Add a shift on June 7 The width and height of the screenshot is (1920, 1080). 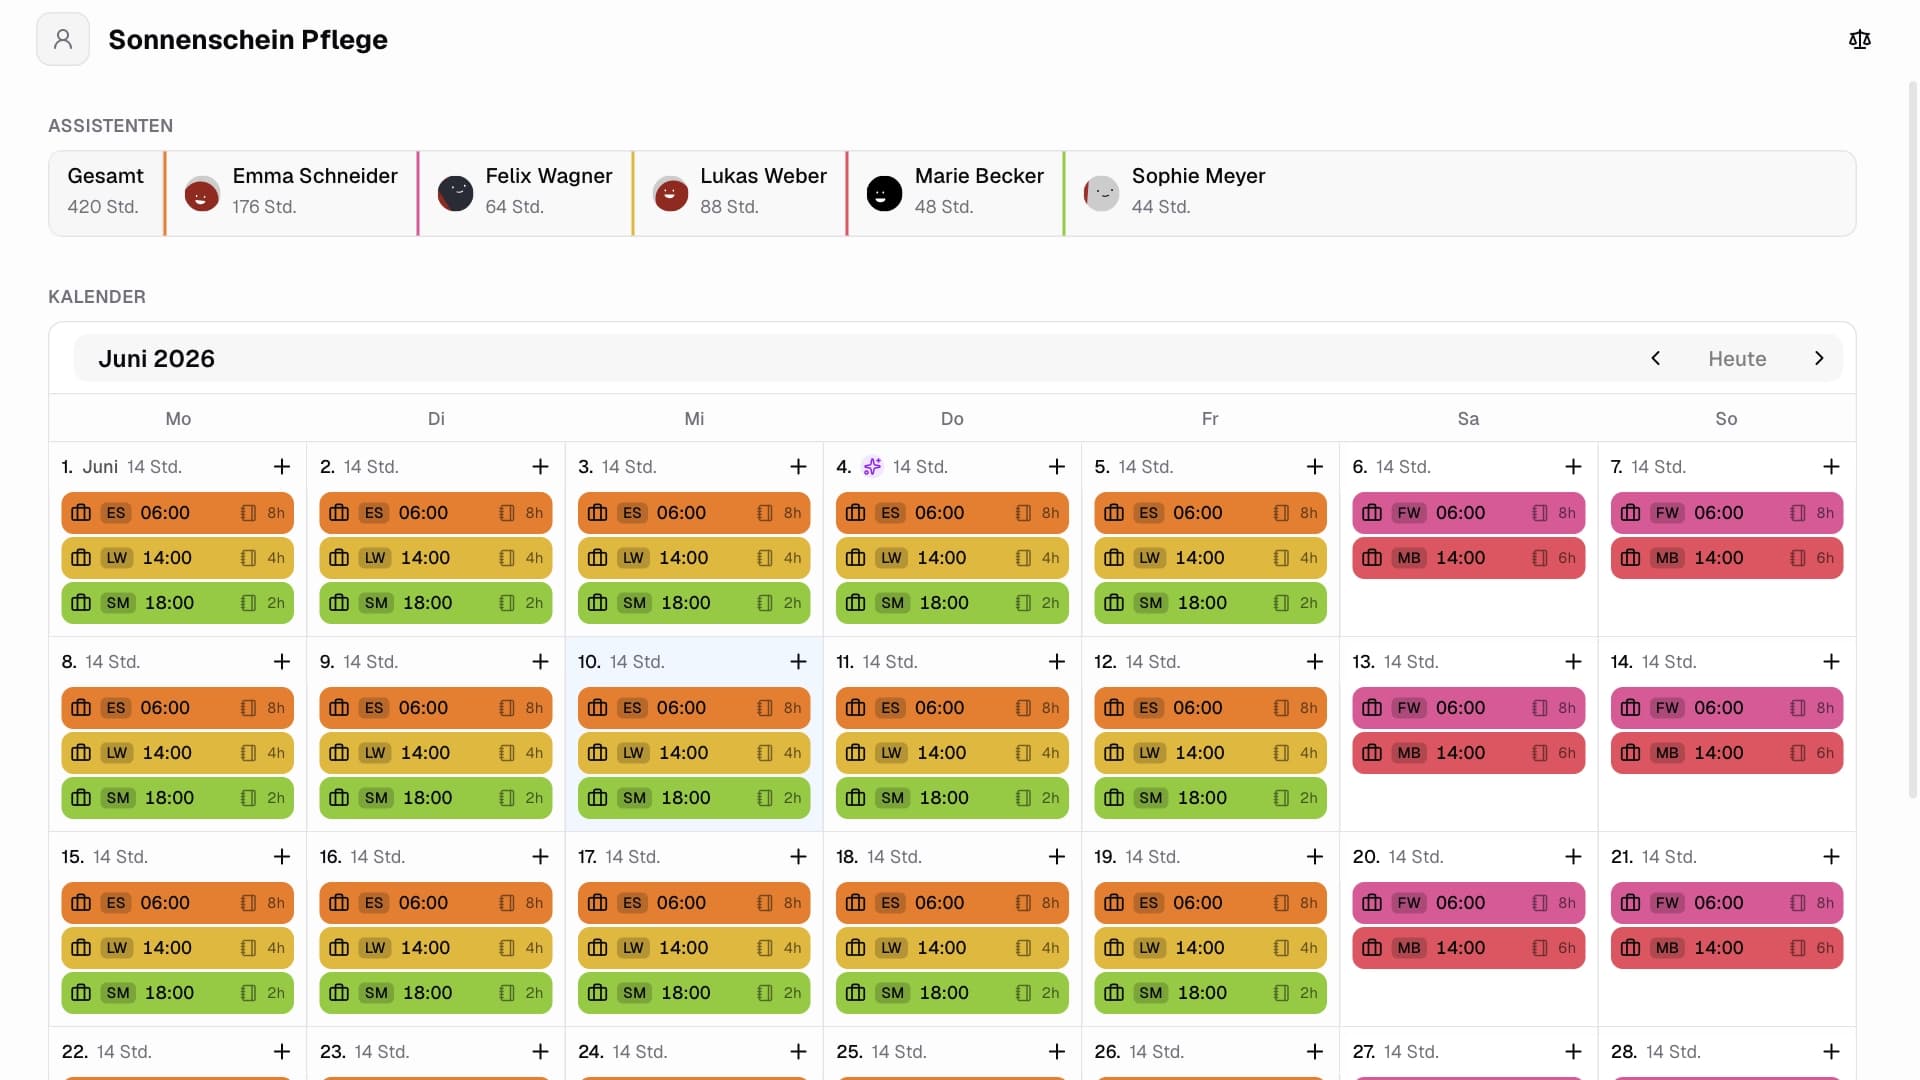[x=1831, y=467]
